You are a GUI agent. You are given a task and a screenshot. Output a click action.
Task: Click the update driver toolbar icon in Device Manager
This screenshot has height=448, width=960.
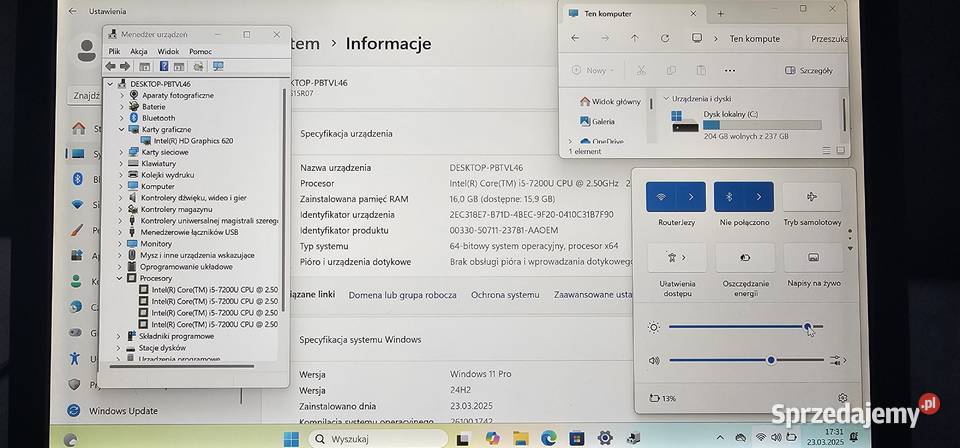pos(198,66)
